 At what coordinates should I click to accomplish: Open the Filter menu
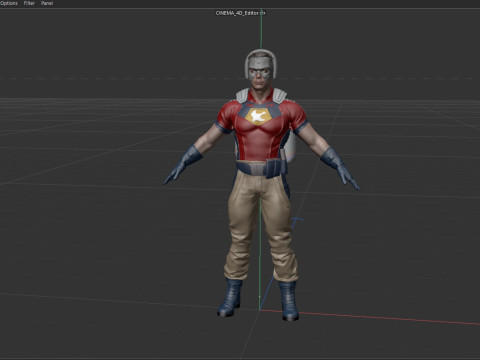click(x=29, y=3)
